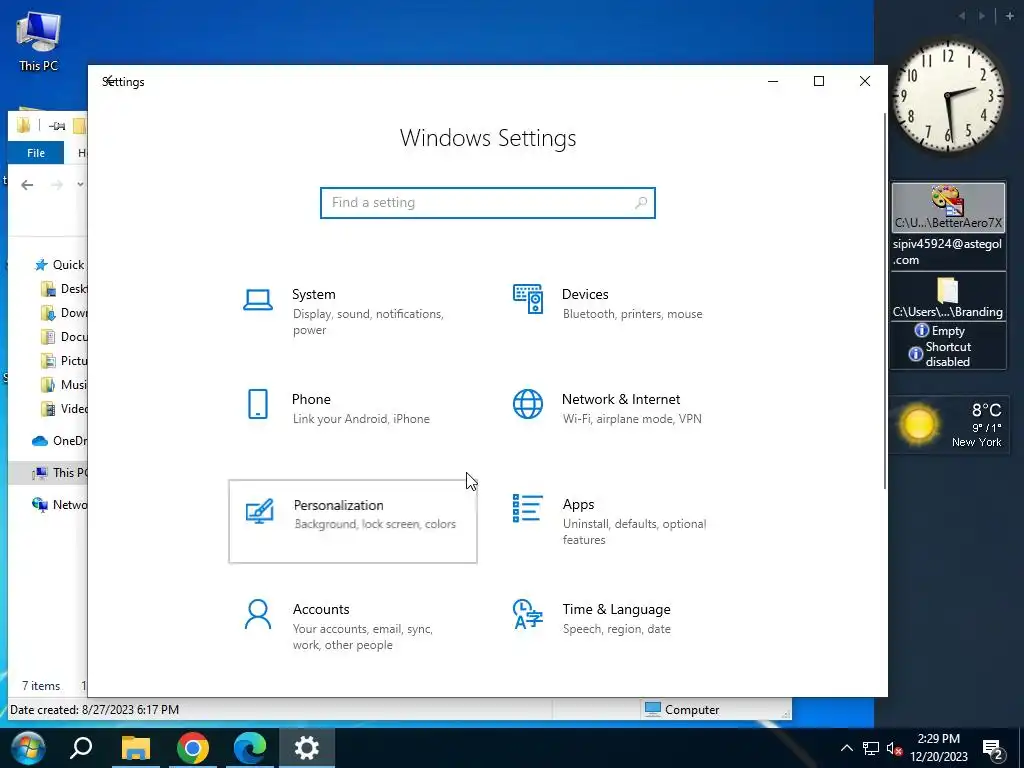Open File Explorer from the taskbar

coord(136,748)
